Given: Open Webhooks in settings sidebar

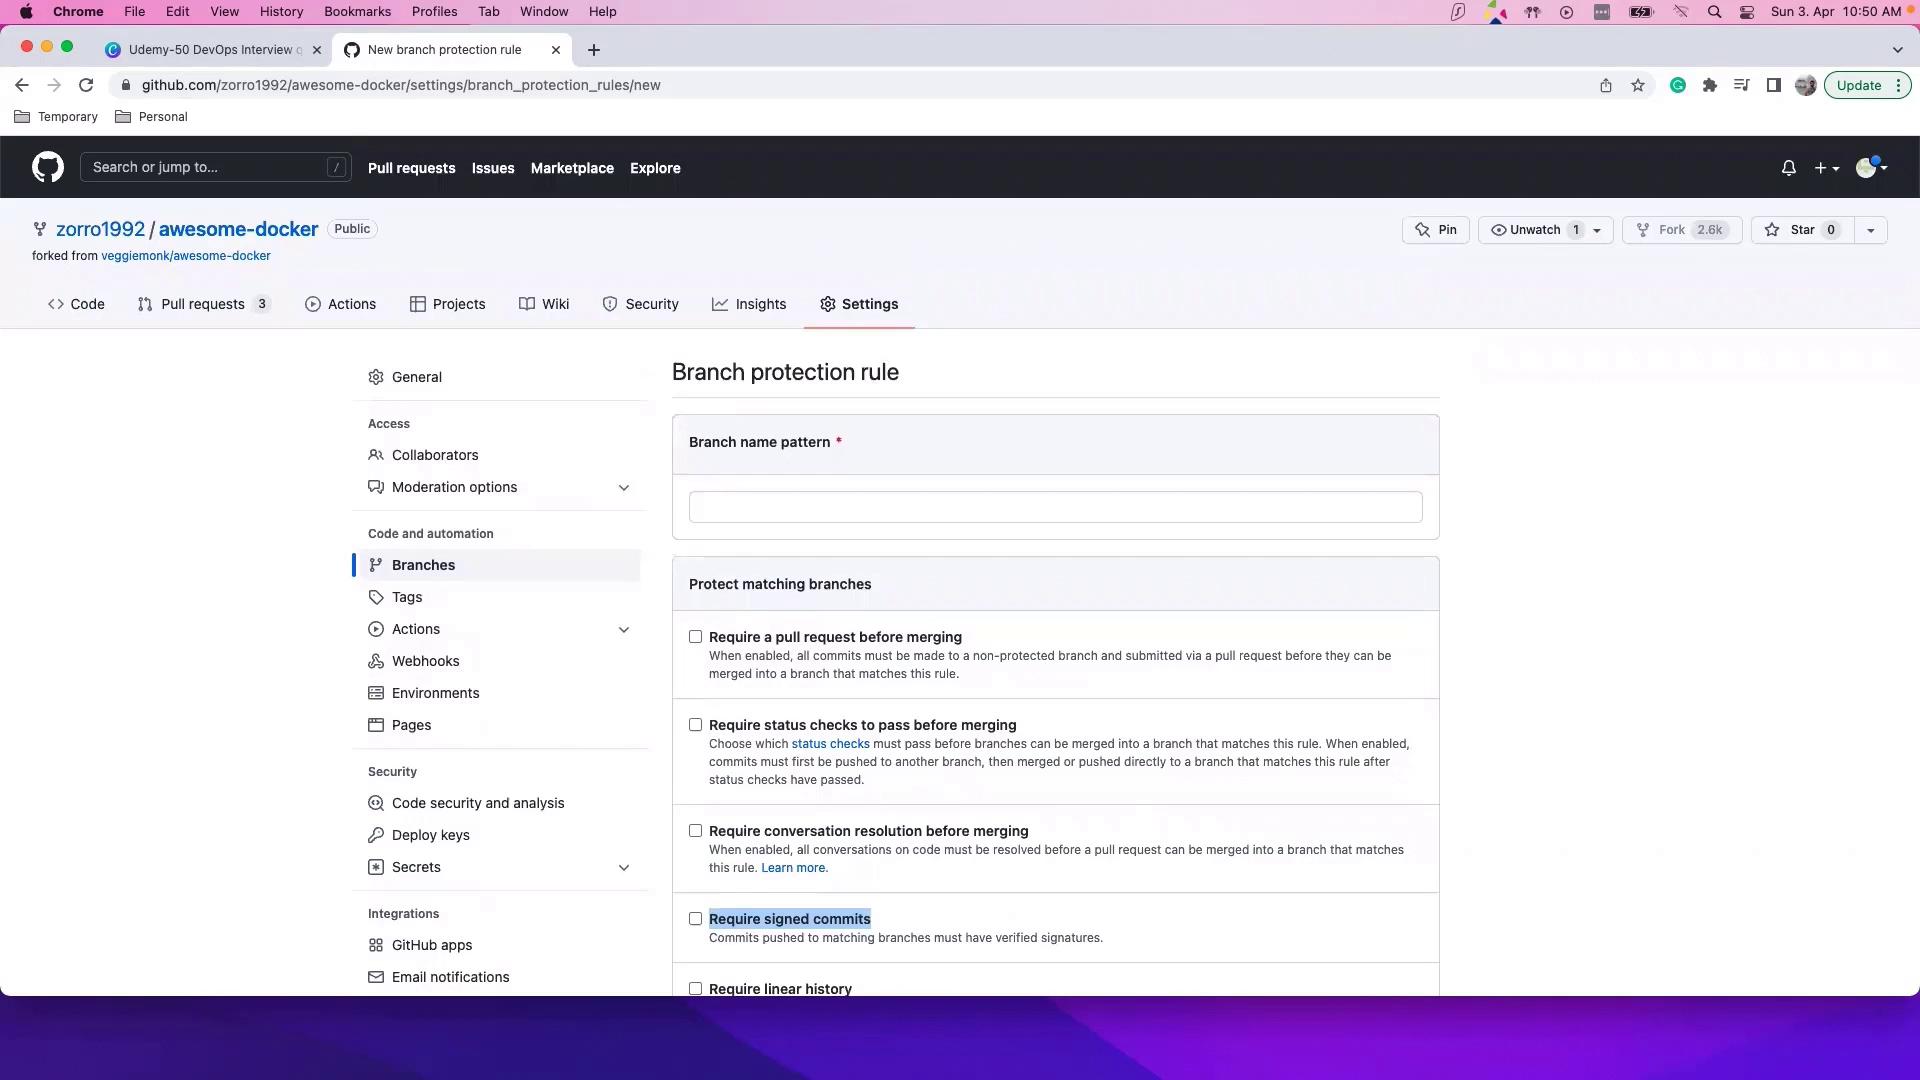Looking at the screenshot, I should [425, 661].
